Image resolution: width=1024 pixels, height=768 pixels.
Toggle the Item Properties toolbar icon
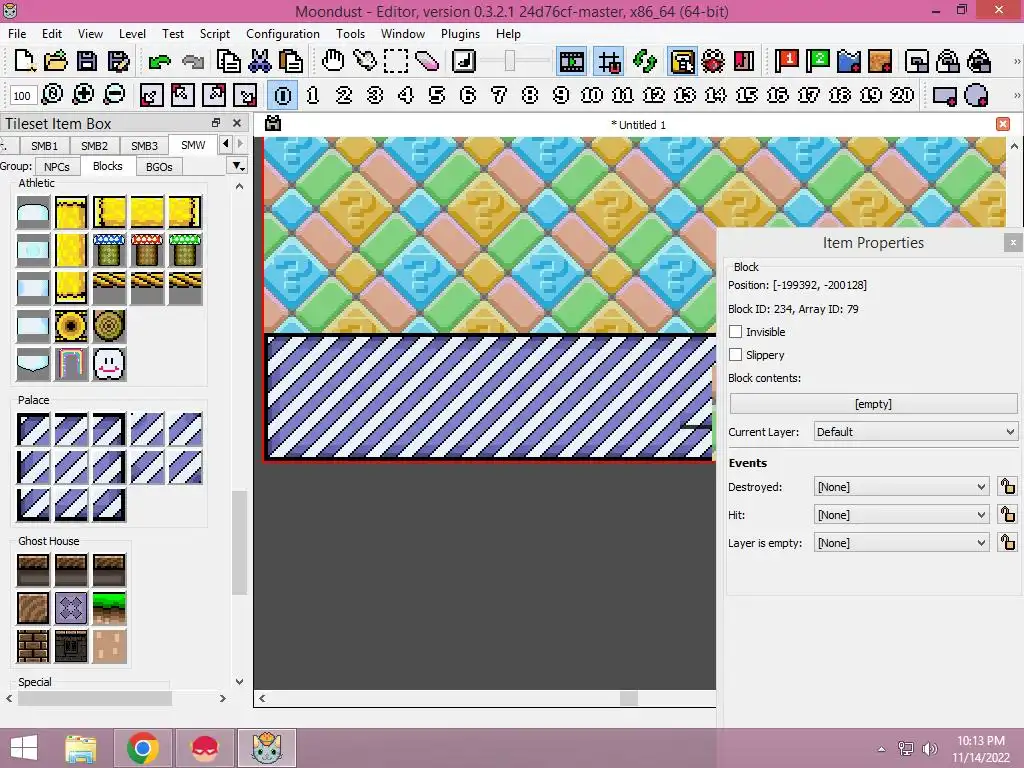click(x=682, y=61)
